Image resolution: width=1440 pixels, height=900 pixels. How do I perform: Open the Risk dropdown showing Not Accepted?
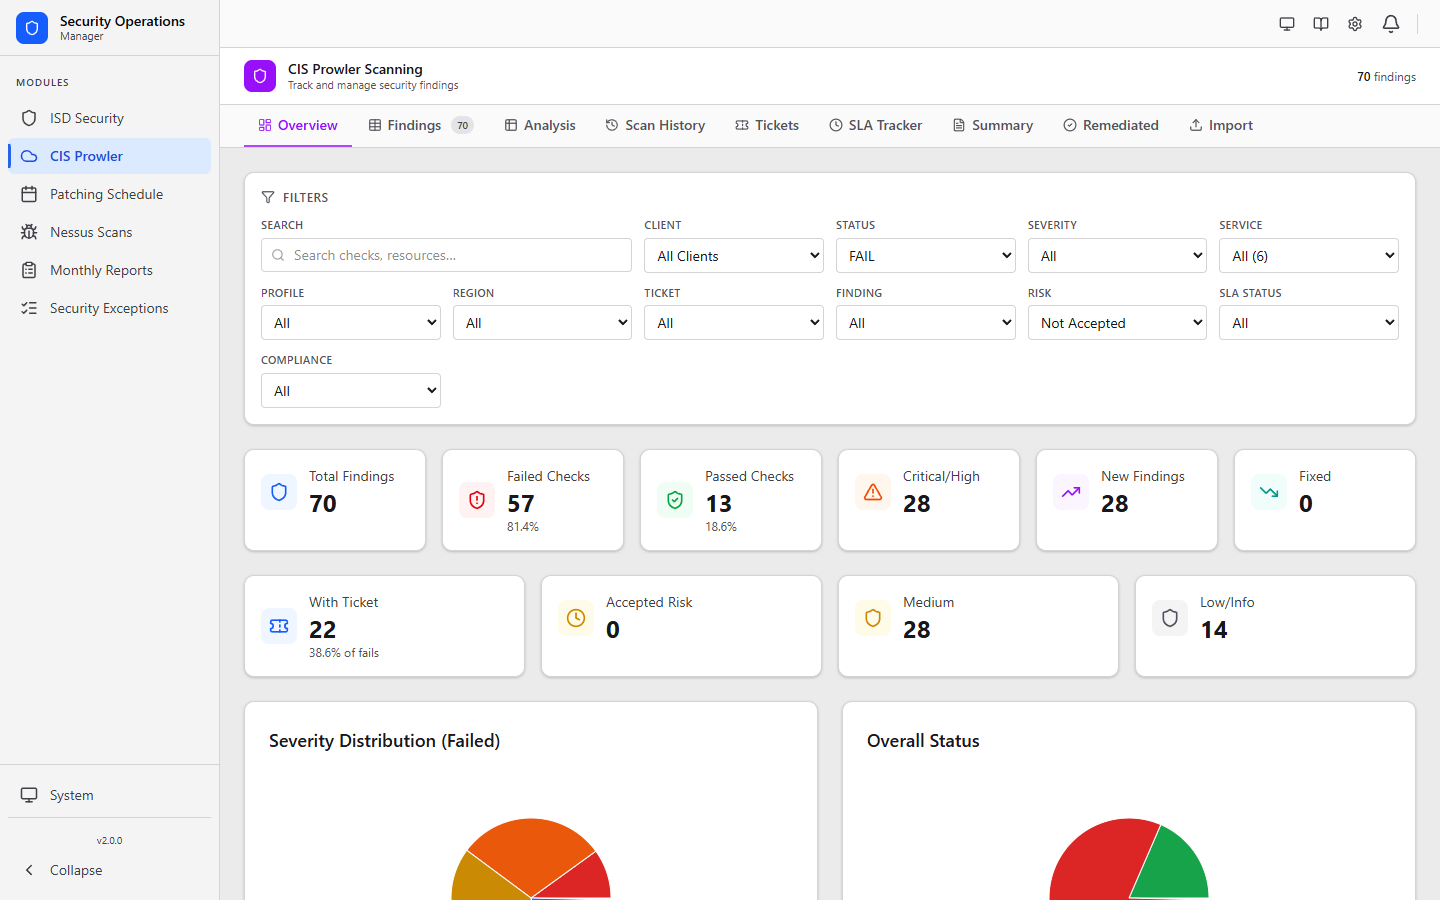click(1117, 323)
